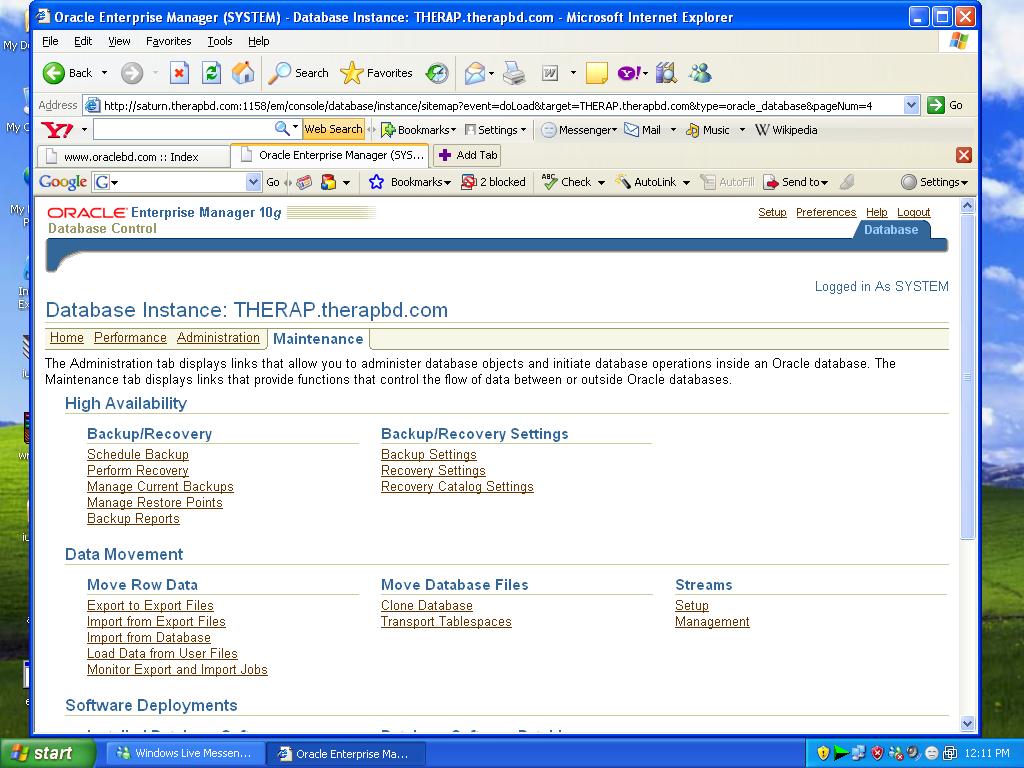Open the Schedule Backup link
This screenshot has width=1024, height=768.
tap(138, 455)
